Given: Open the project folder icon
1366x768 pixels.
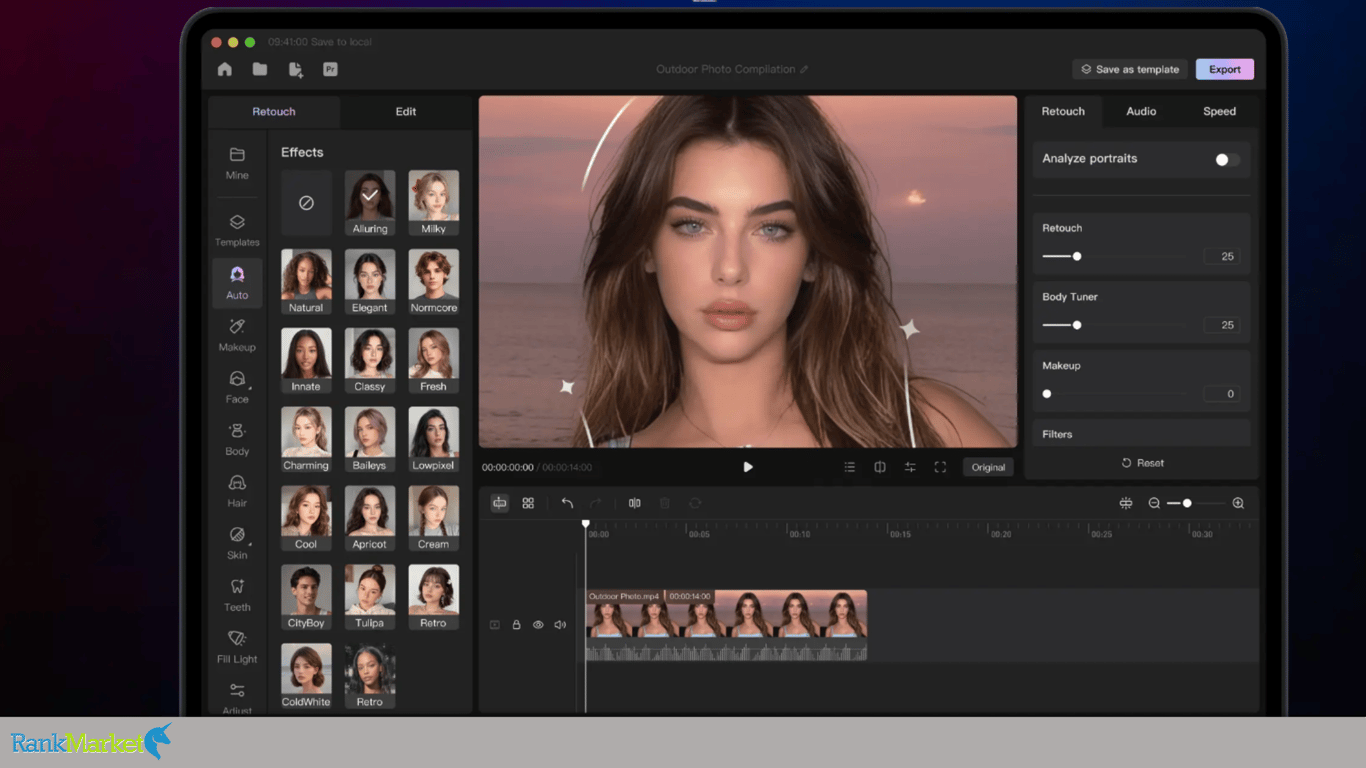Looking at the screenshot, I should 260,69.
